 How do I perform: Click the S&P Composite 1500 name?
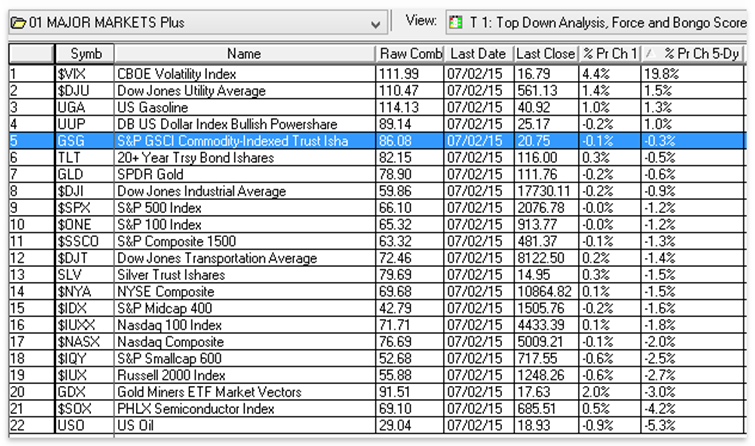tap(177, 241)
